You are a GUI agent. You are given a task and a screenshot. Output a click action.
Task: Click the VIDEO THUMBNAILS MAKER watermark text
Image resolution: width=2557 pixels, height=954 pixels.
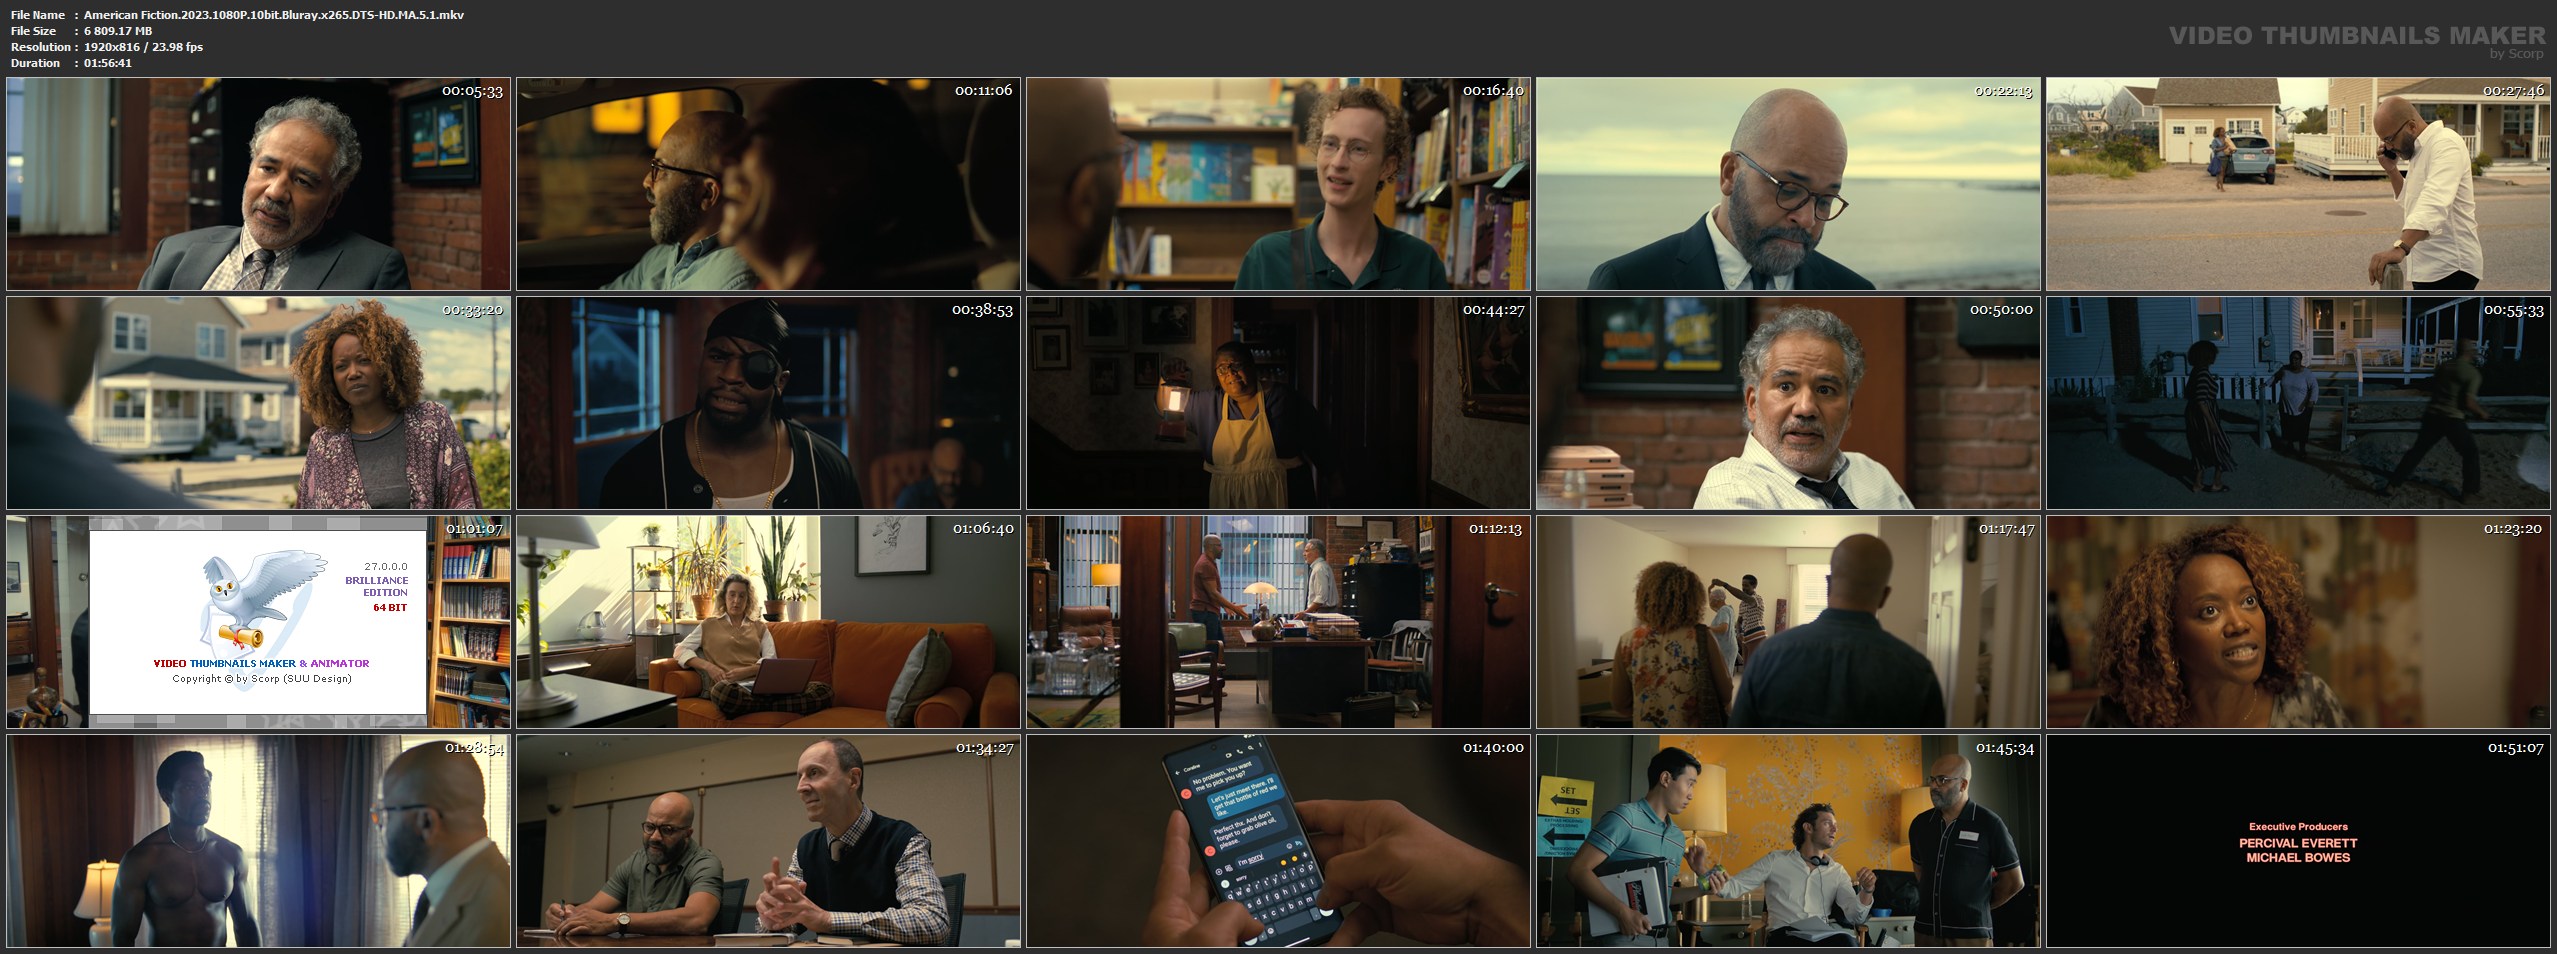pyautogui.click(x=2356, y=36)
